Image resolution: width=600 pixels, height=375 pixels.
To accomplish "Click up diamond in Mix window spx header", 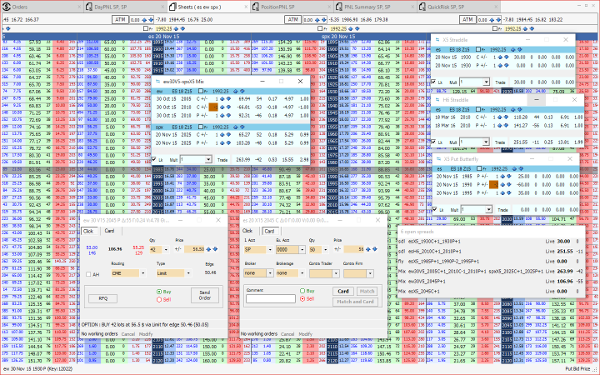I will (235, 127).
